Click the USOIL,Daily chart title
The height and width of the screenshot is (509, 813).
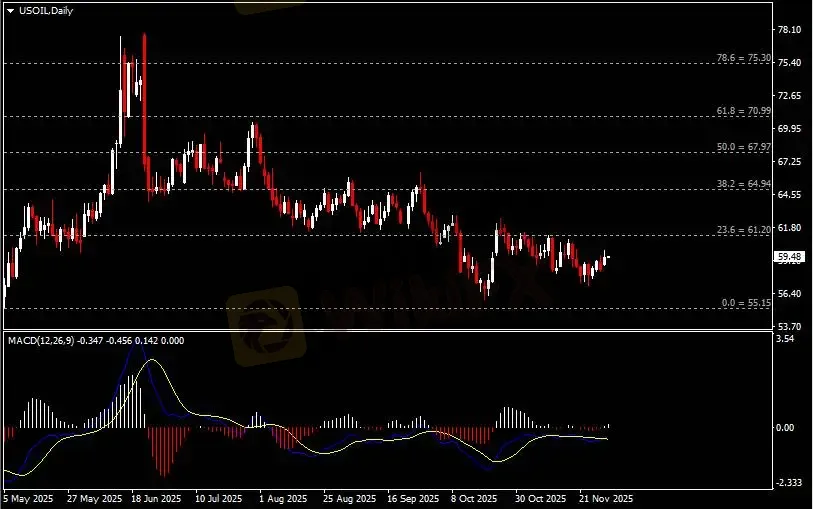[45, 10]
